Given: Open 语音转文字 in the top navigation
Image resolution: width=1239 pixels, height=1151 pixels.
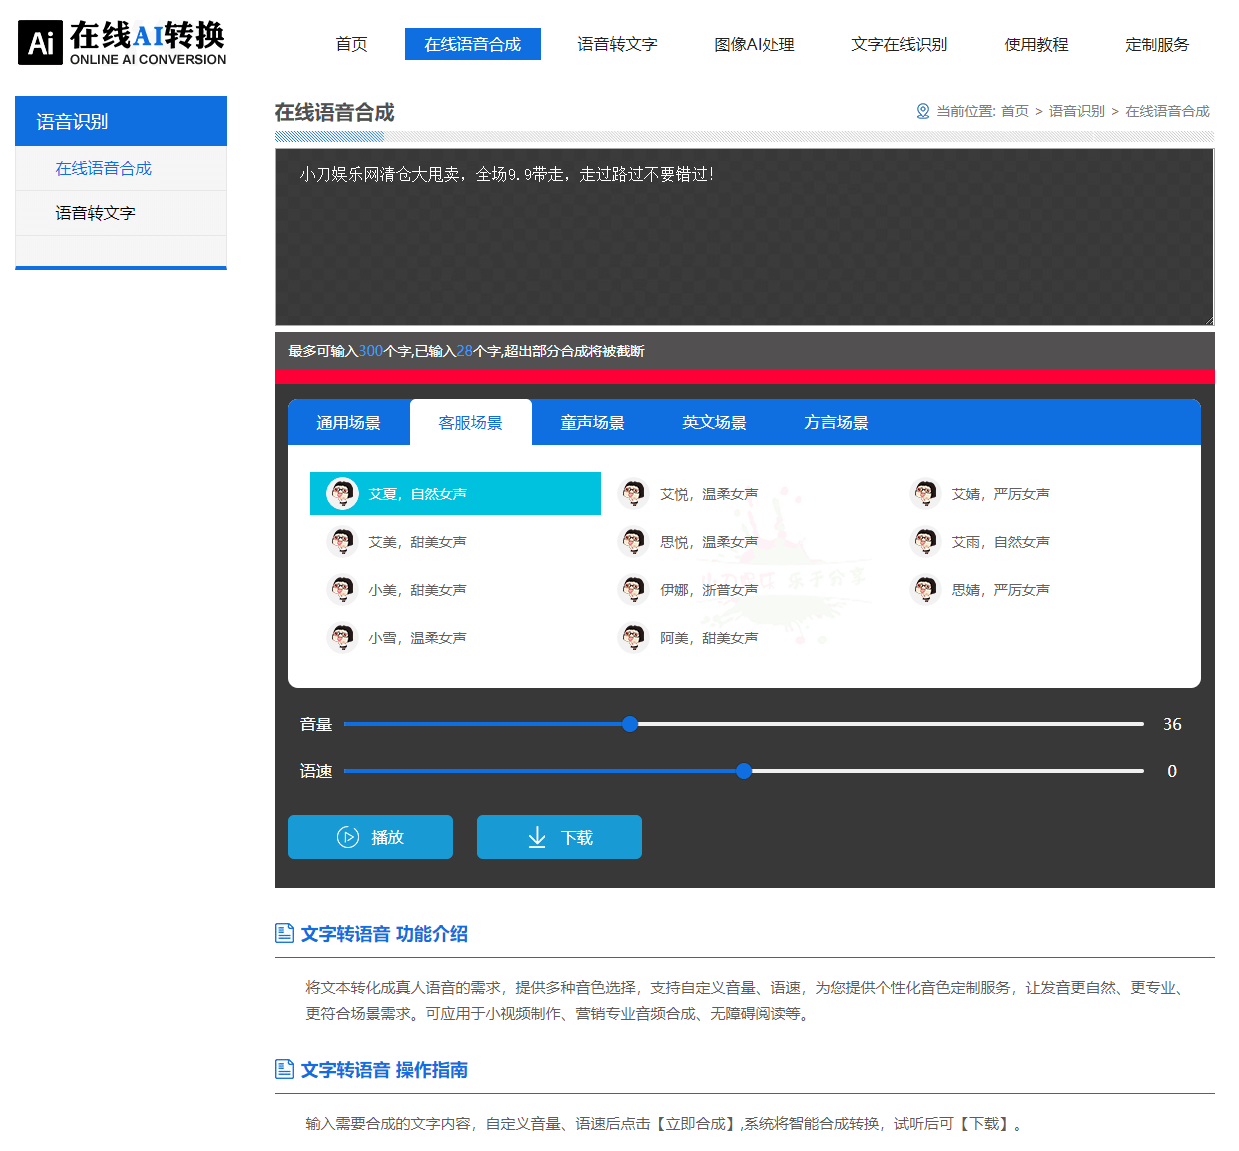Looking at the screenshot, I should pos(617,44).
